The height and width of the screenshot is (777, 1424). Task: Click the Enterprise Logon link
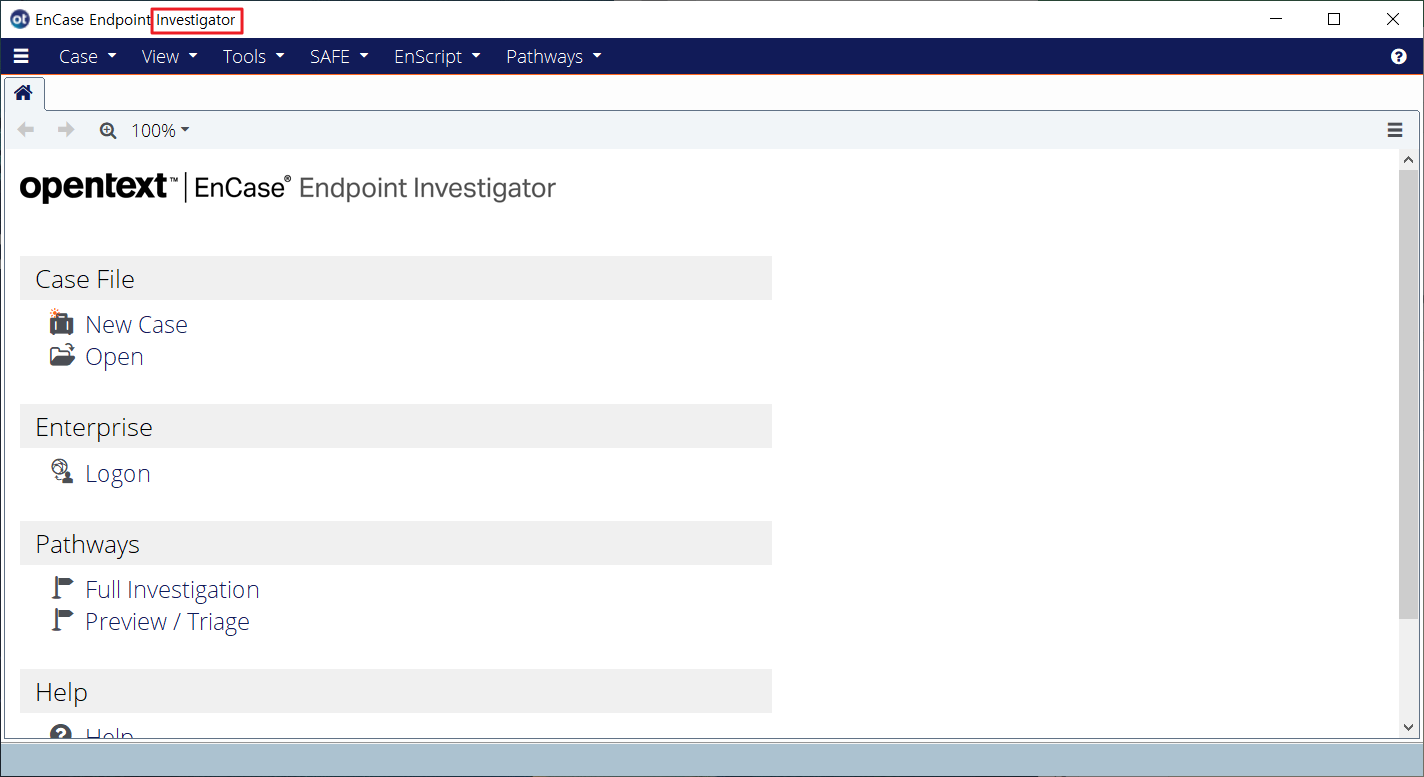point(118,474)
